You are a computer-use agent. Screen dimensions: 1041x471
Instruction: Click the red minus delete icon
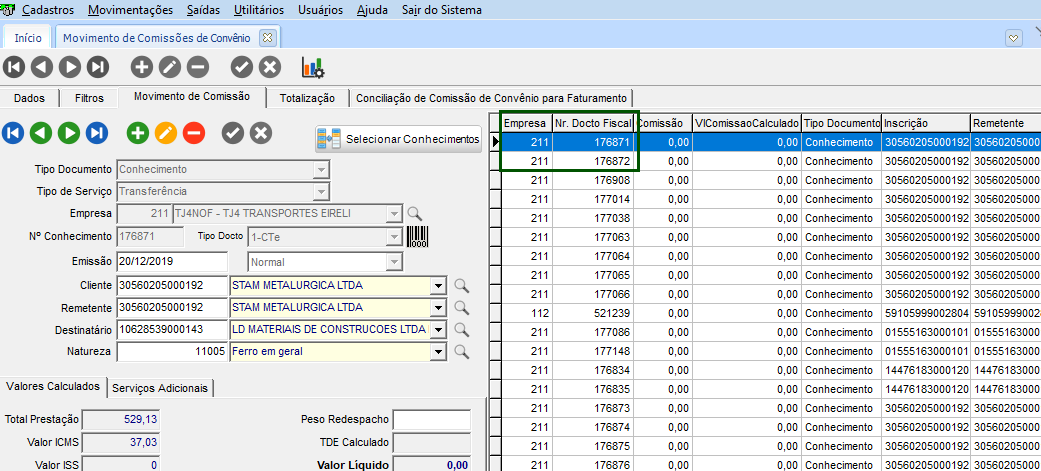pos(194,133)
